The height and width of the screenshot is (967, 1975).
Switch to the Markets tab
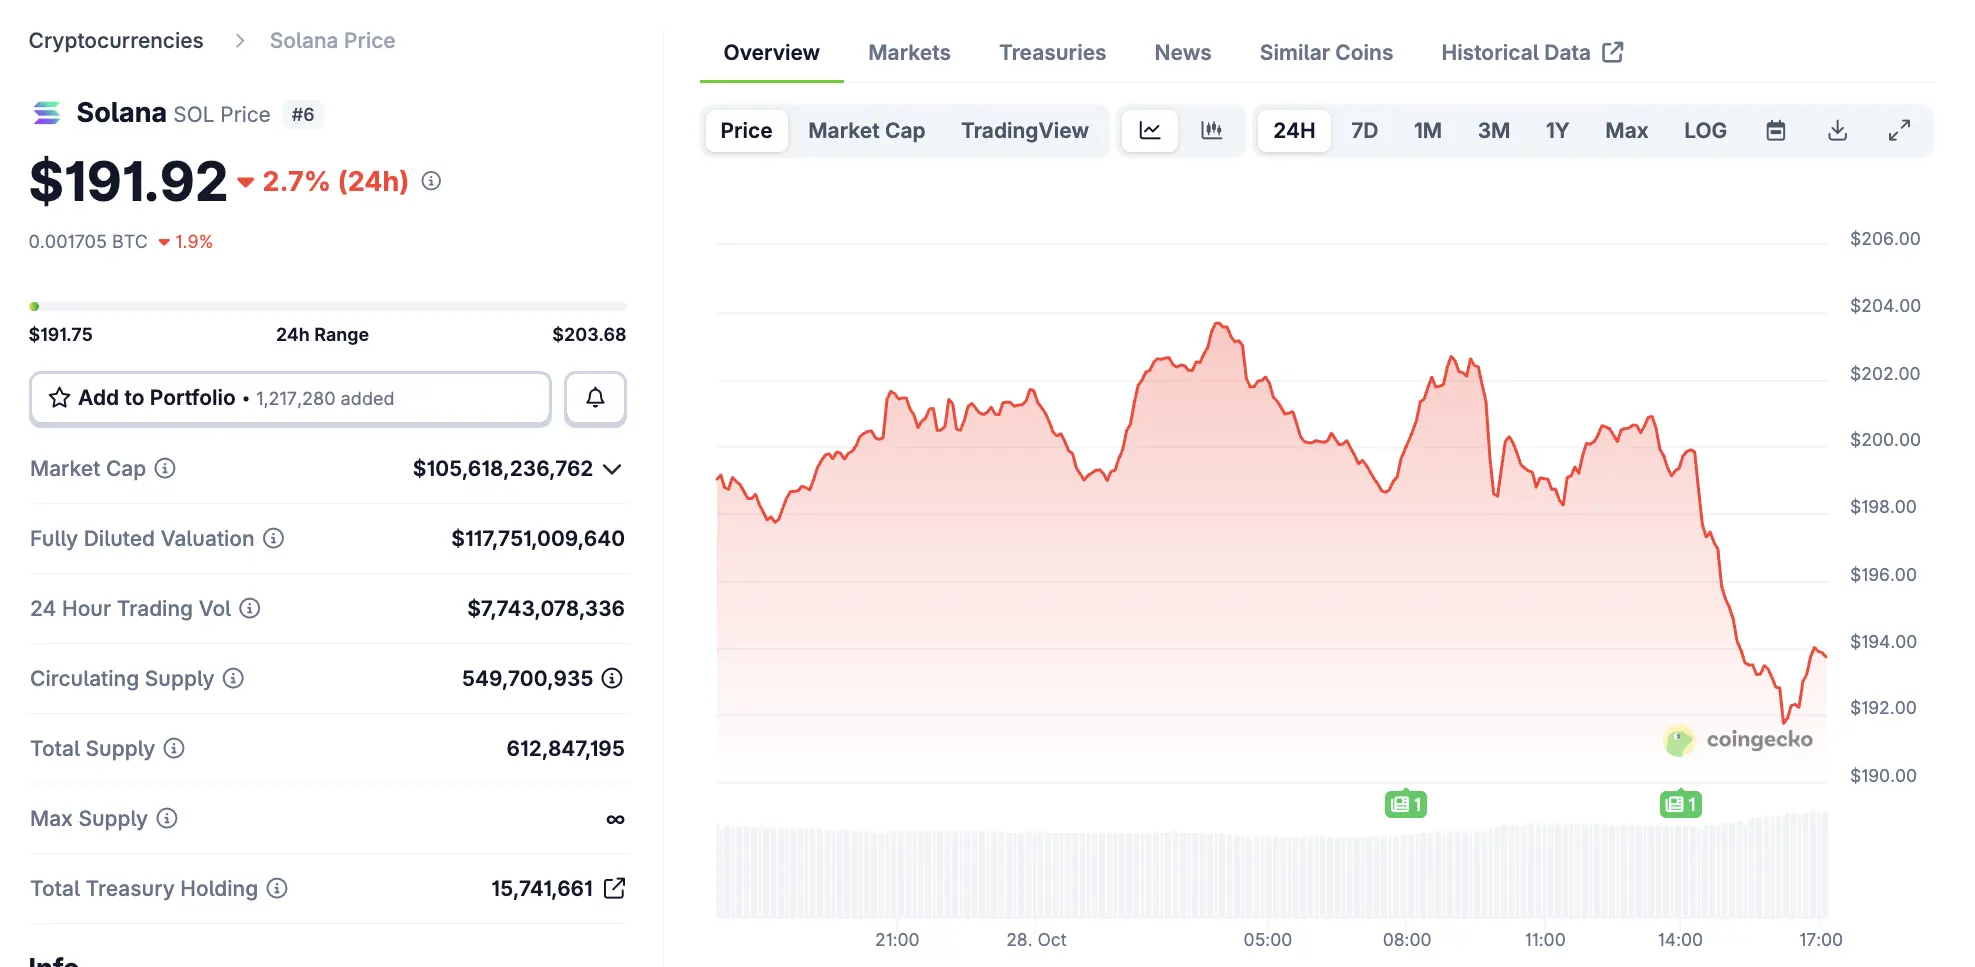[908, 52]
